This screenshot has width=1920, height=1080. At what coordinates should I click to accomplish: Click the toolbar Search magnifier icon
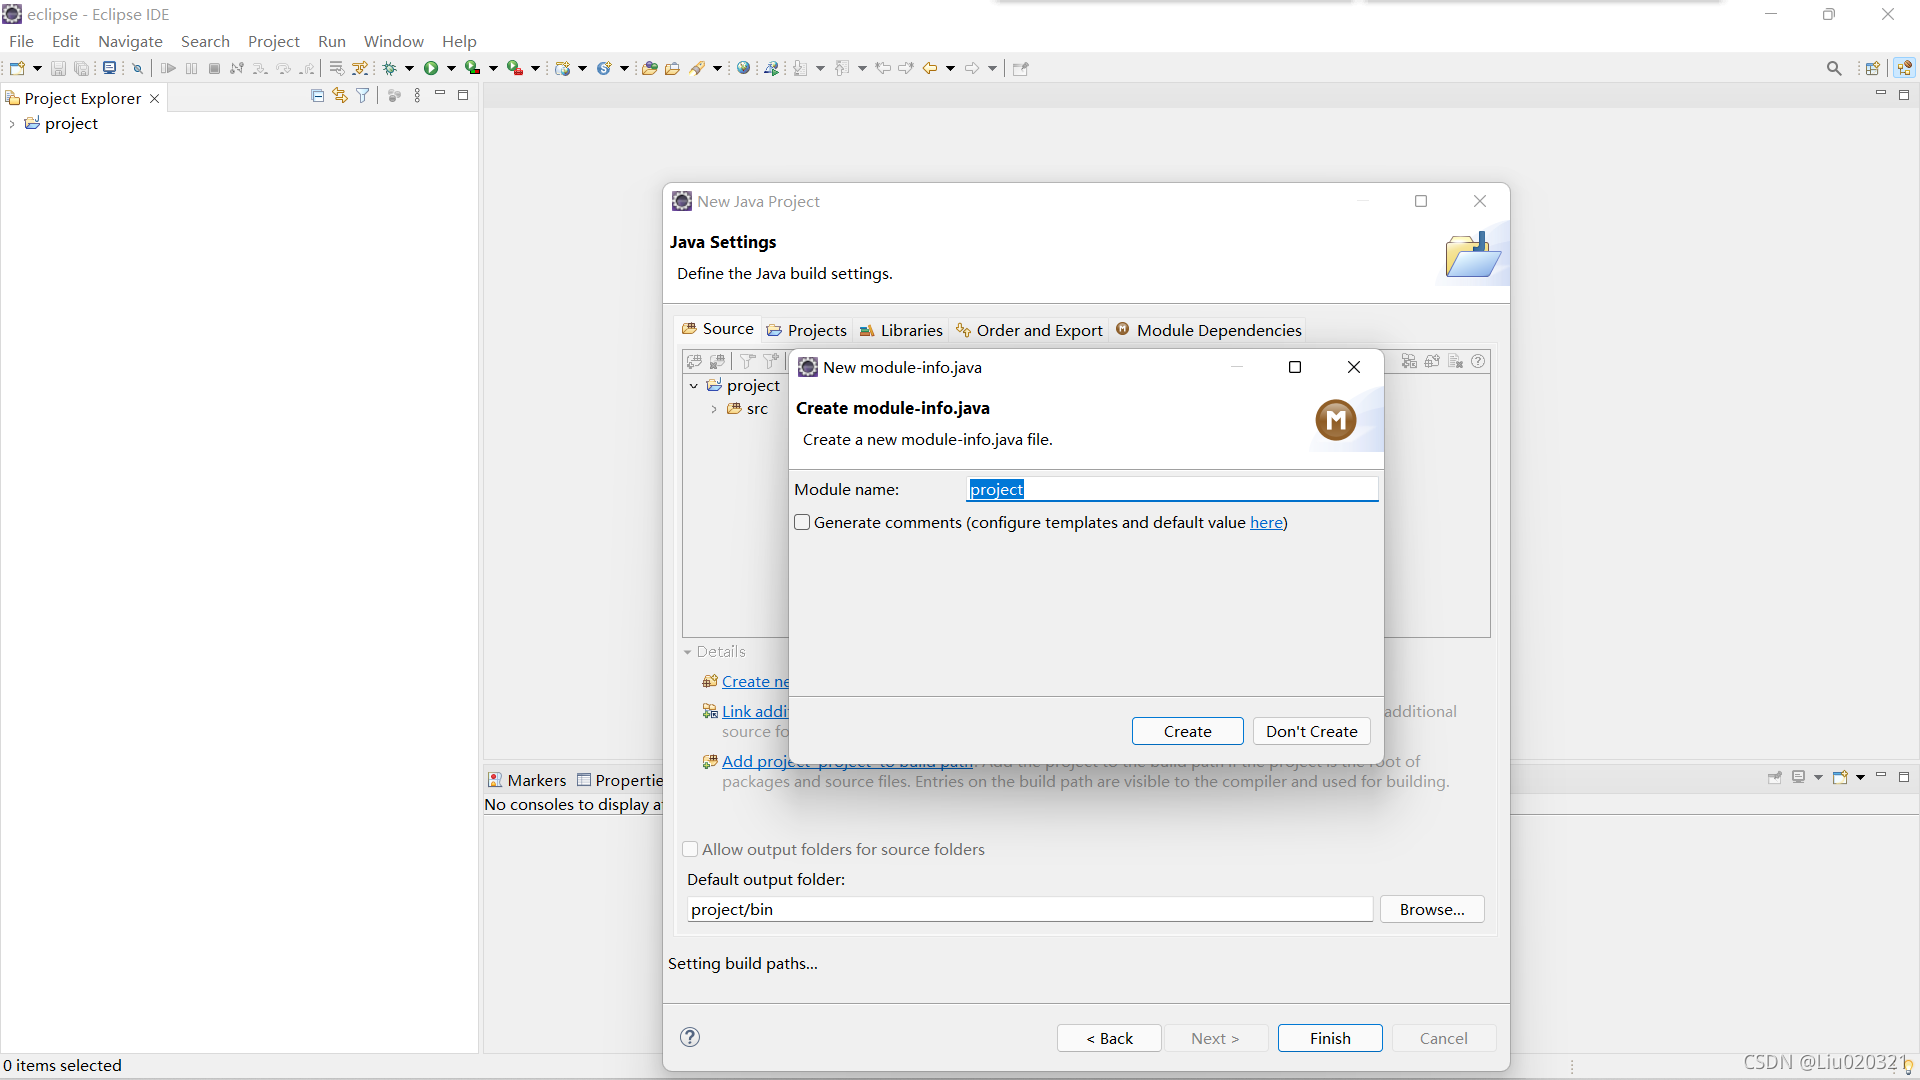pos(1833,68)
